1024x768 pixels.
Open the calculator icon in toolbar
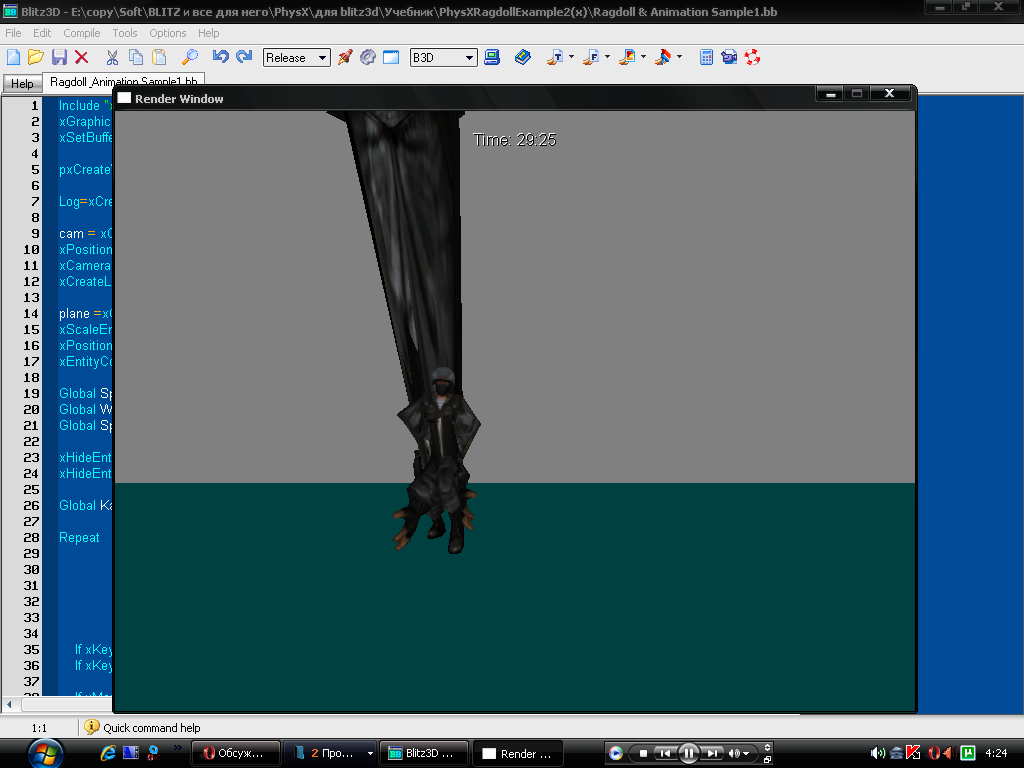pyautogui.click(x=706, y=57)
